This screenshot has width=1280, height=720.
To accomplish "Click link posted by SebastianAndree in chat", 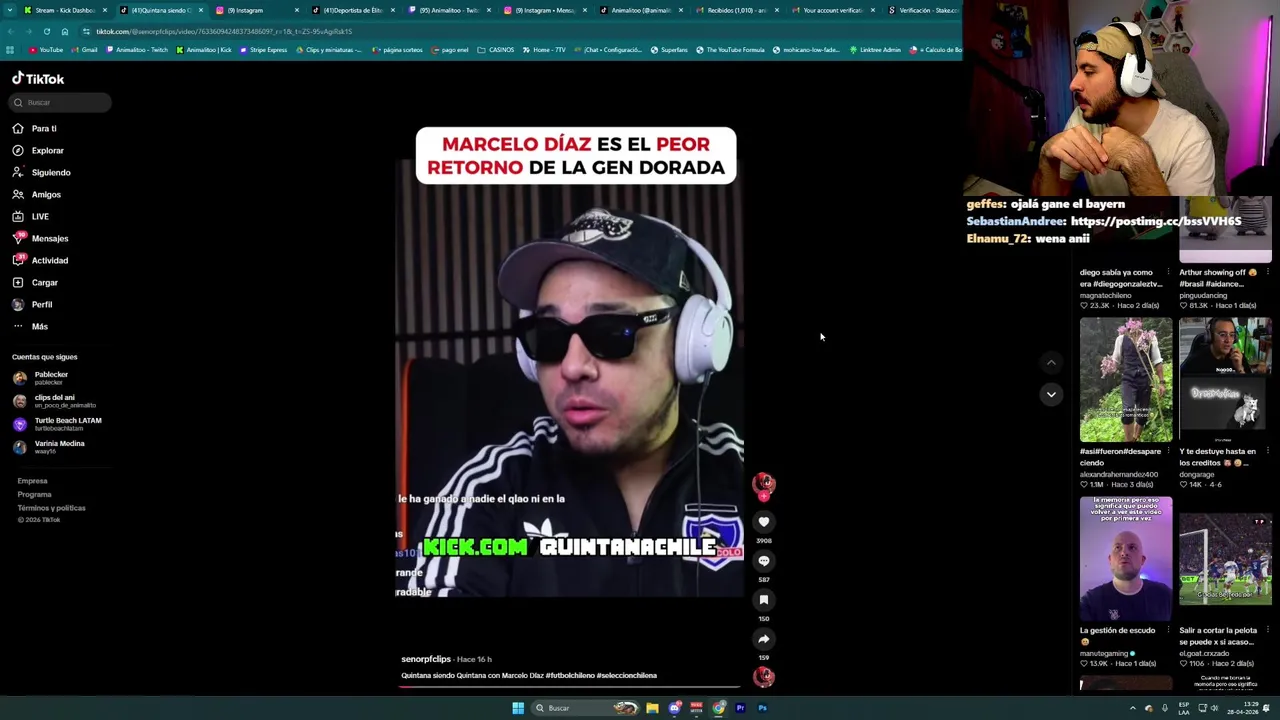I will 1155,221.
